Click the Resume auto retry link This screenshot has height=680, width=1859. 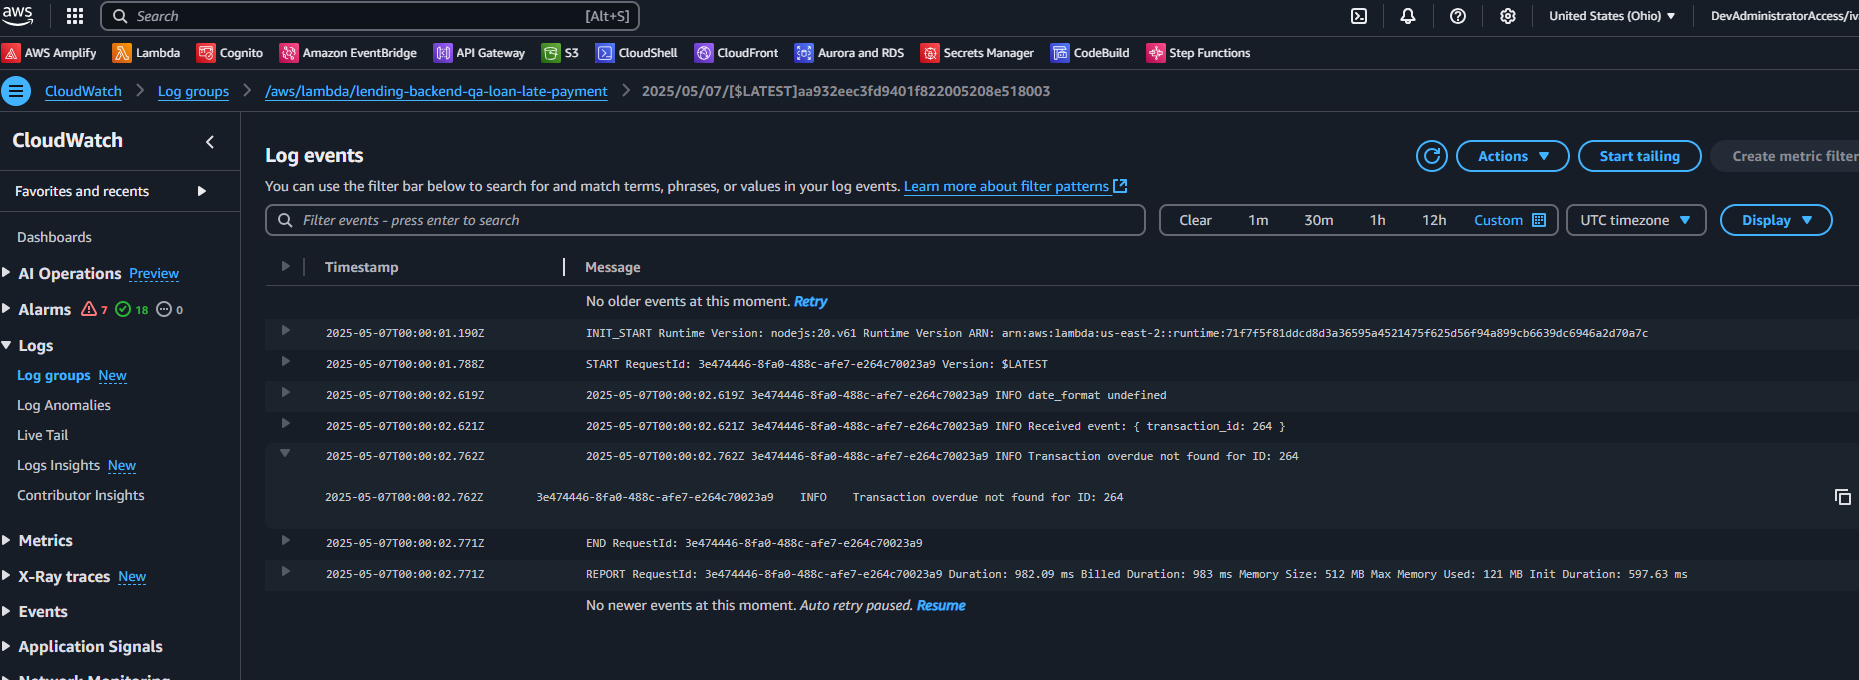941,605
